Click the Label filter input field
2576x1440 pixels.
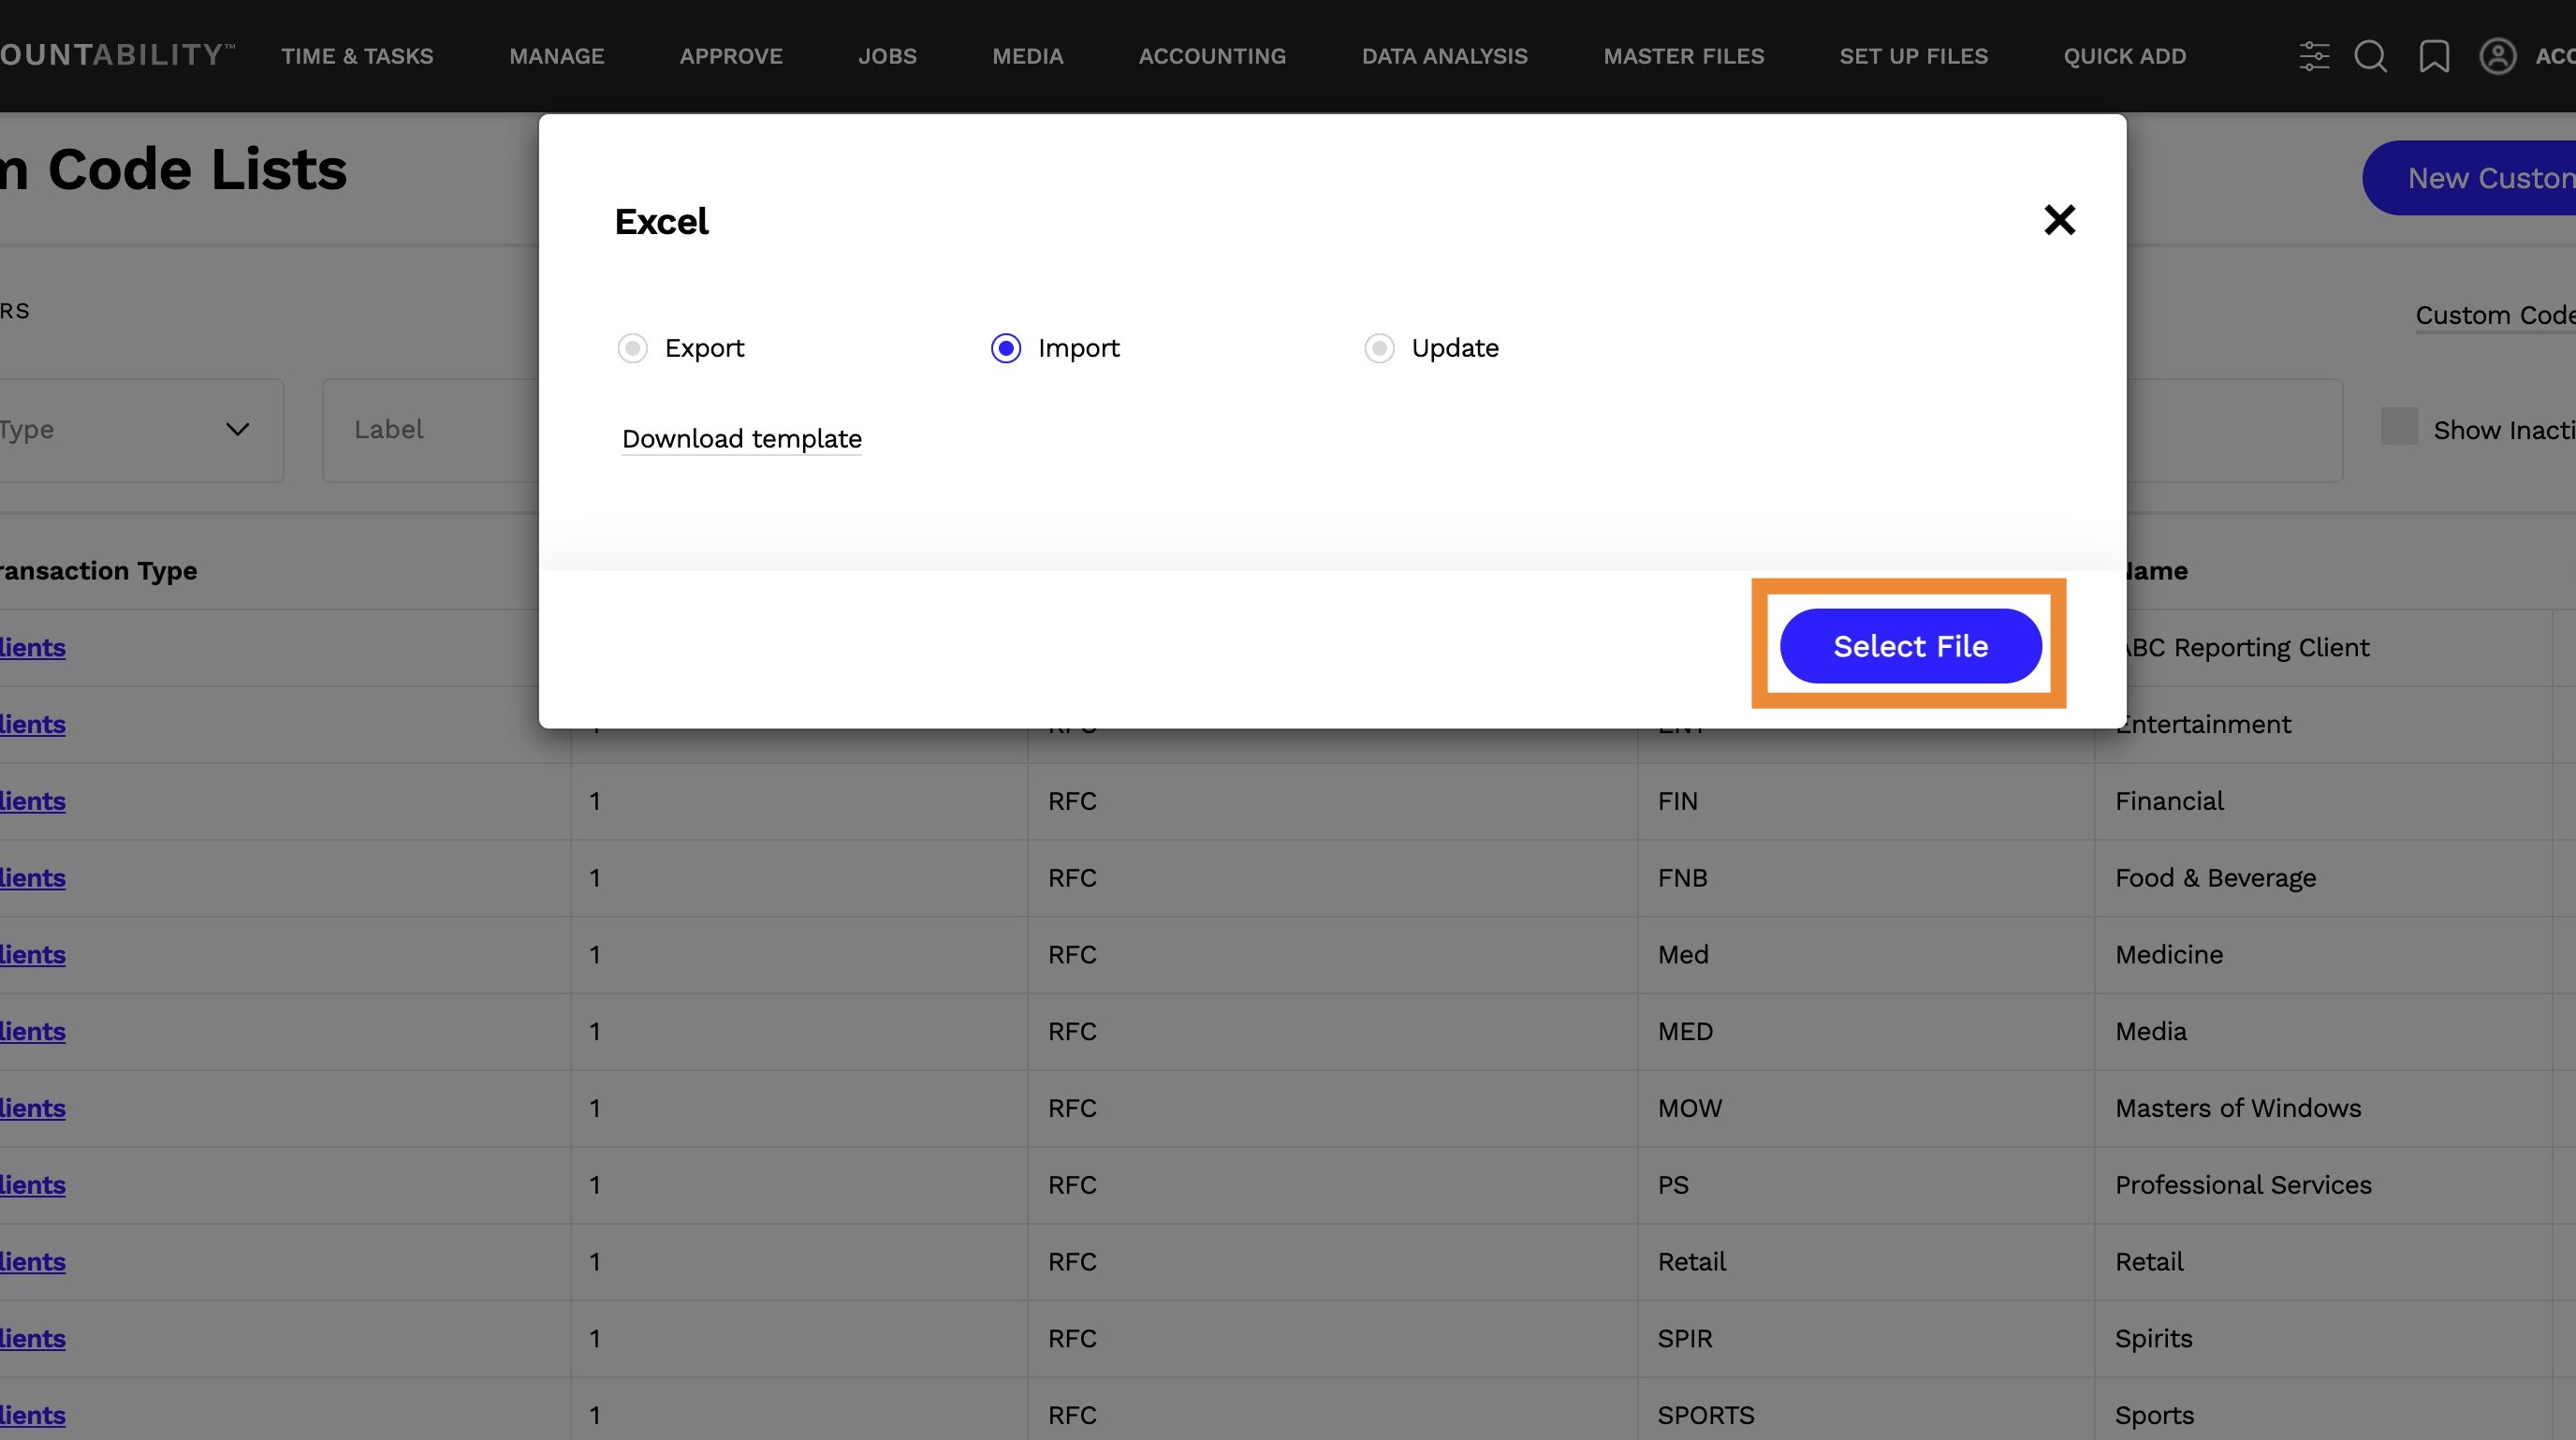[431, 430]
